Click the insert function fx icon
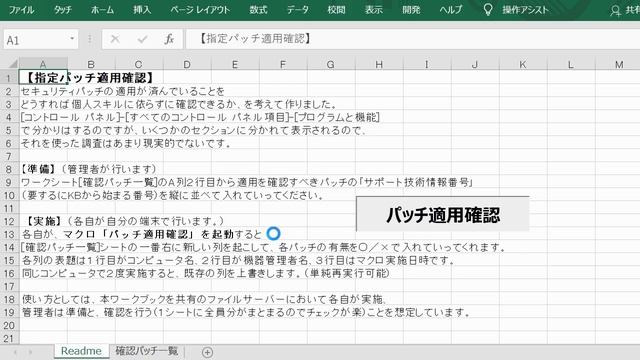This screenshot has height=360, width=640. [x=169, y=39]
